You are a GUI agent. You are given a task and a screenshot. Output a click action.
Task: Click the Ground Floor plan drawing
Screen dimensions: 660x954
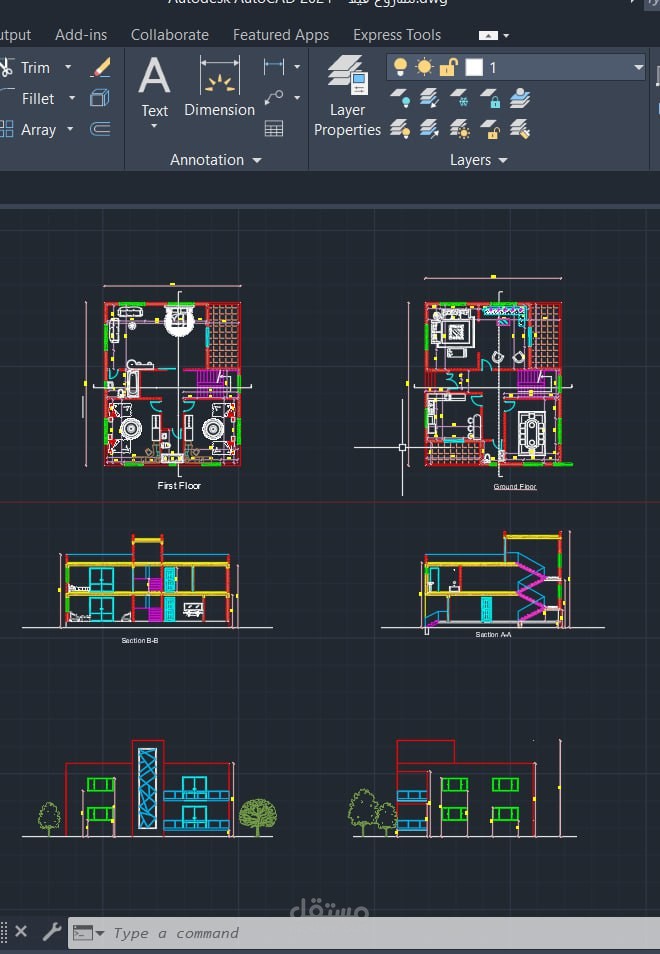[493, 383]
